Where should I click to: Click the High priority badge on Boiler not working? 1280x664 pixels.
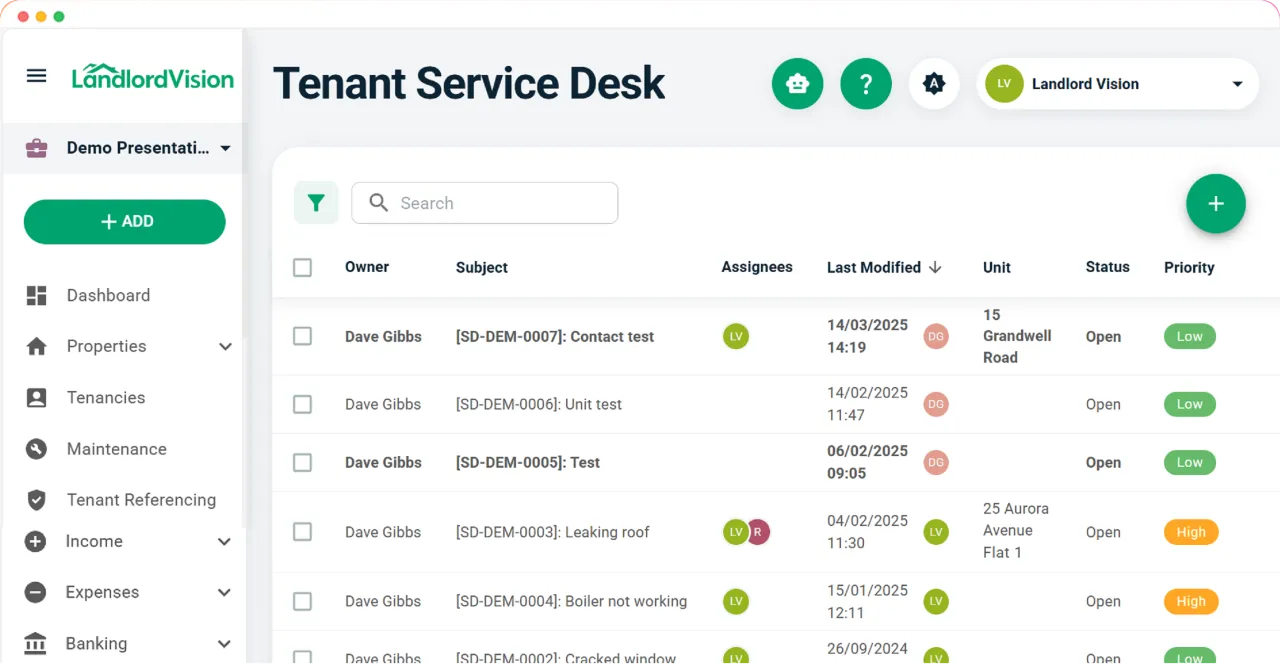pos(1190,601)
